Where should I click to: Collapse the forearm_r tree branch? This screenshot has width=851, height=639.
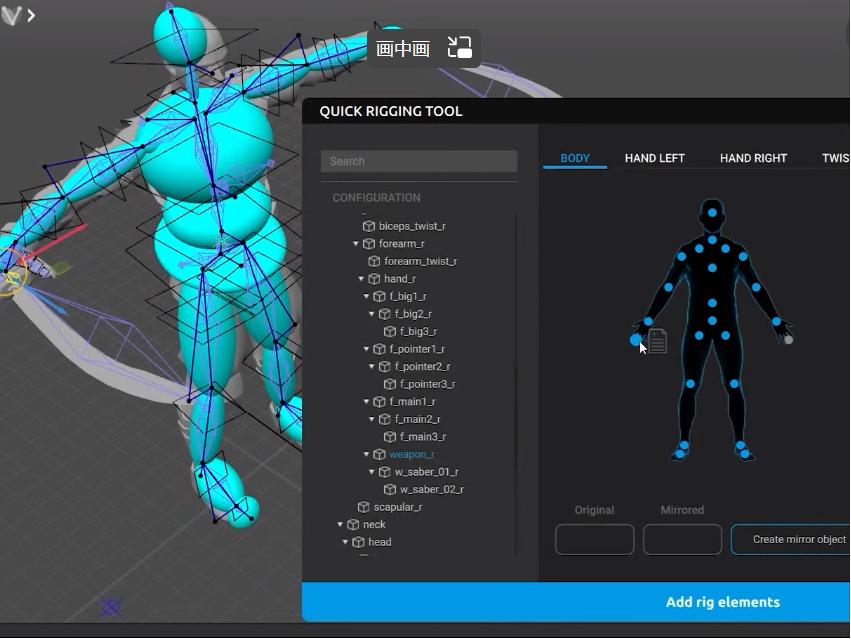point(357,243)
